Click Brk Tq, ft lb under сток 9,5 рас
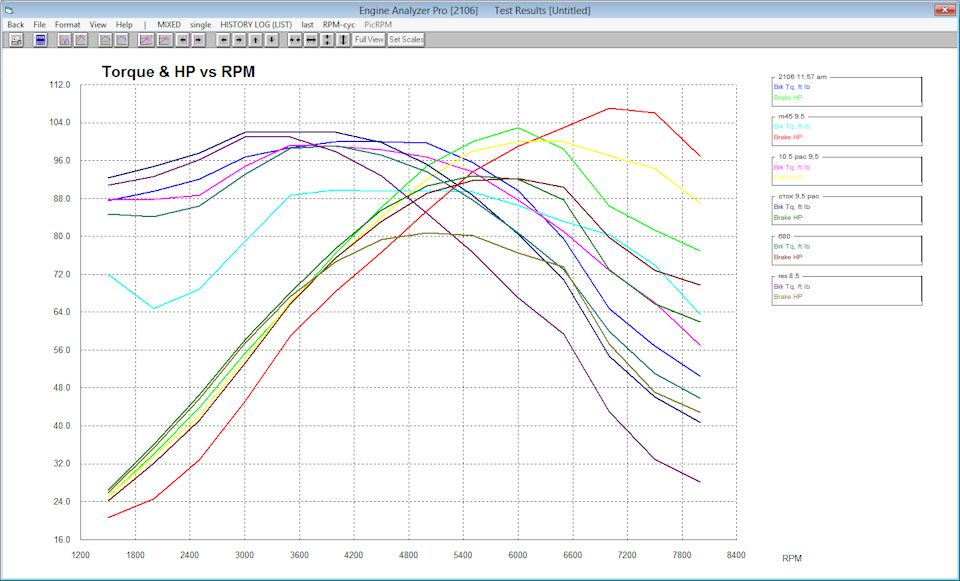 (792, 207)
